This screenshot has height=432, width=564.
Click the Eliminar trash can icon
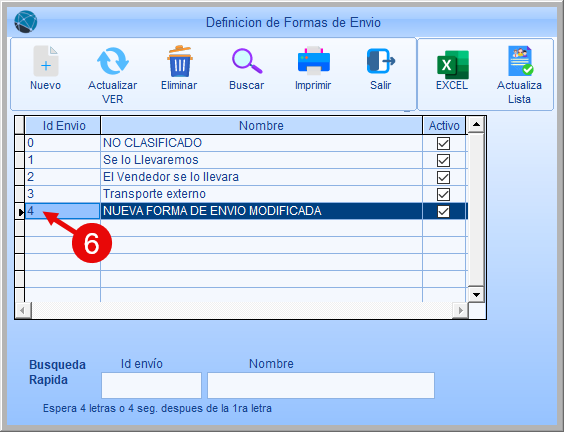179,61
